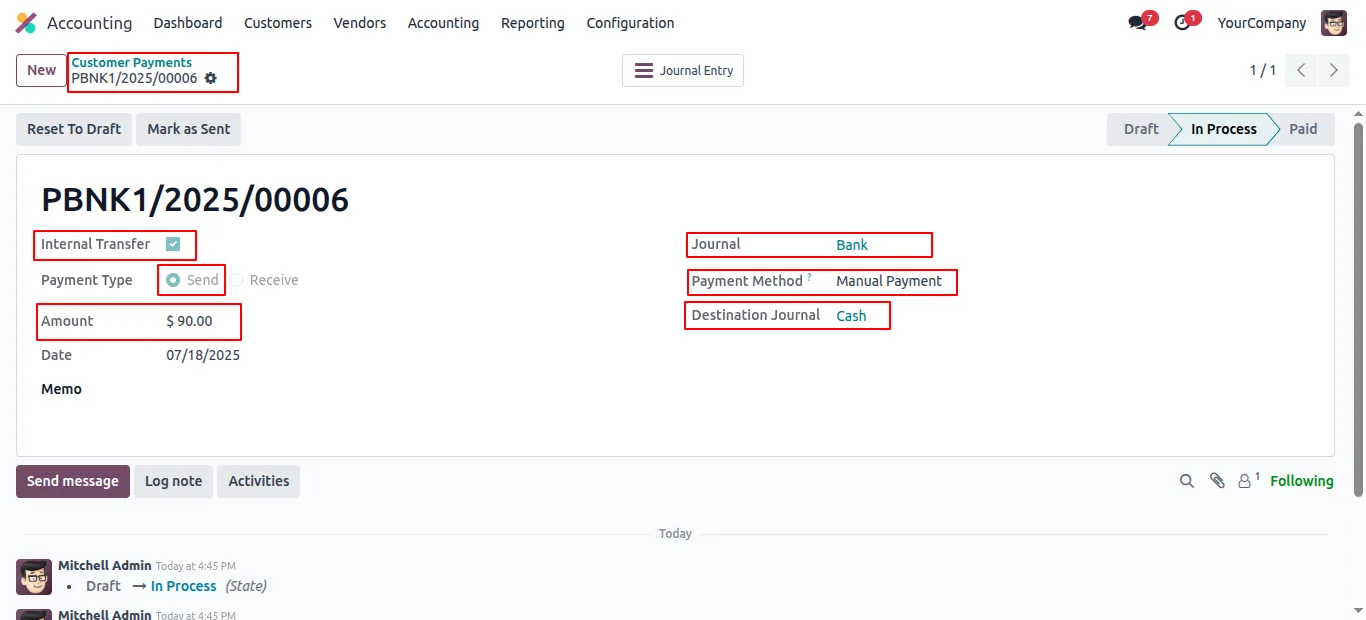Screen dimensions: 1366x620
Task: Go back via Customer Payments breadcrumb
Action: point(132,62)
